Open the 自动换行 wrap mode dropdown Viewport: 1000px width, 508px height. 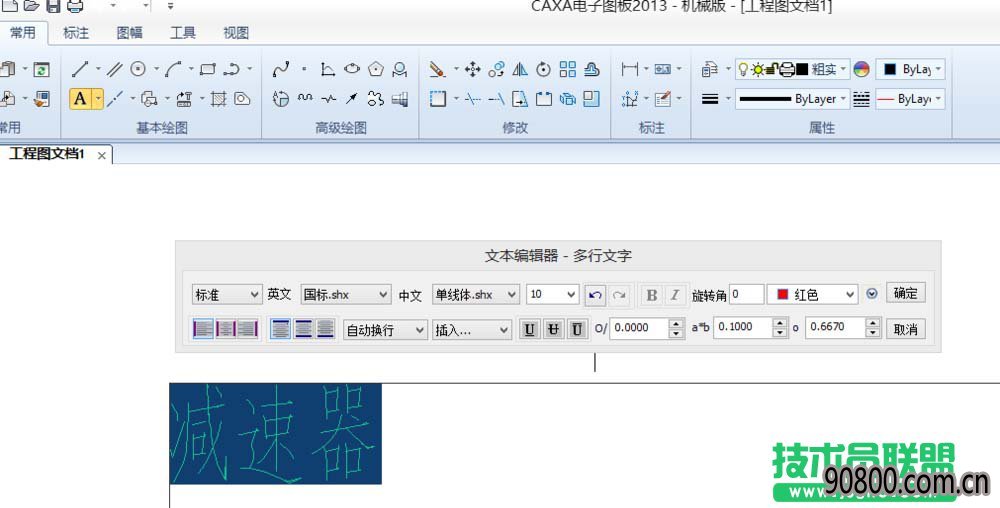coord(385,330)
